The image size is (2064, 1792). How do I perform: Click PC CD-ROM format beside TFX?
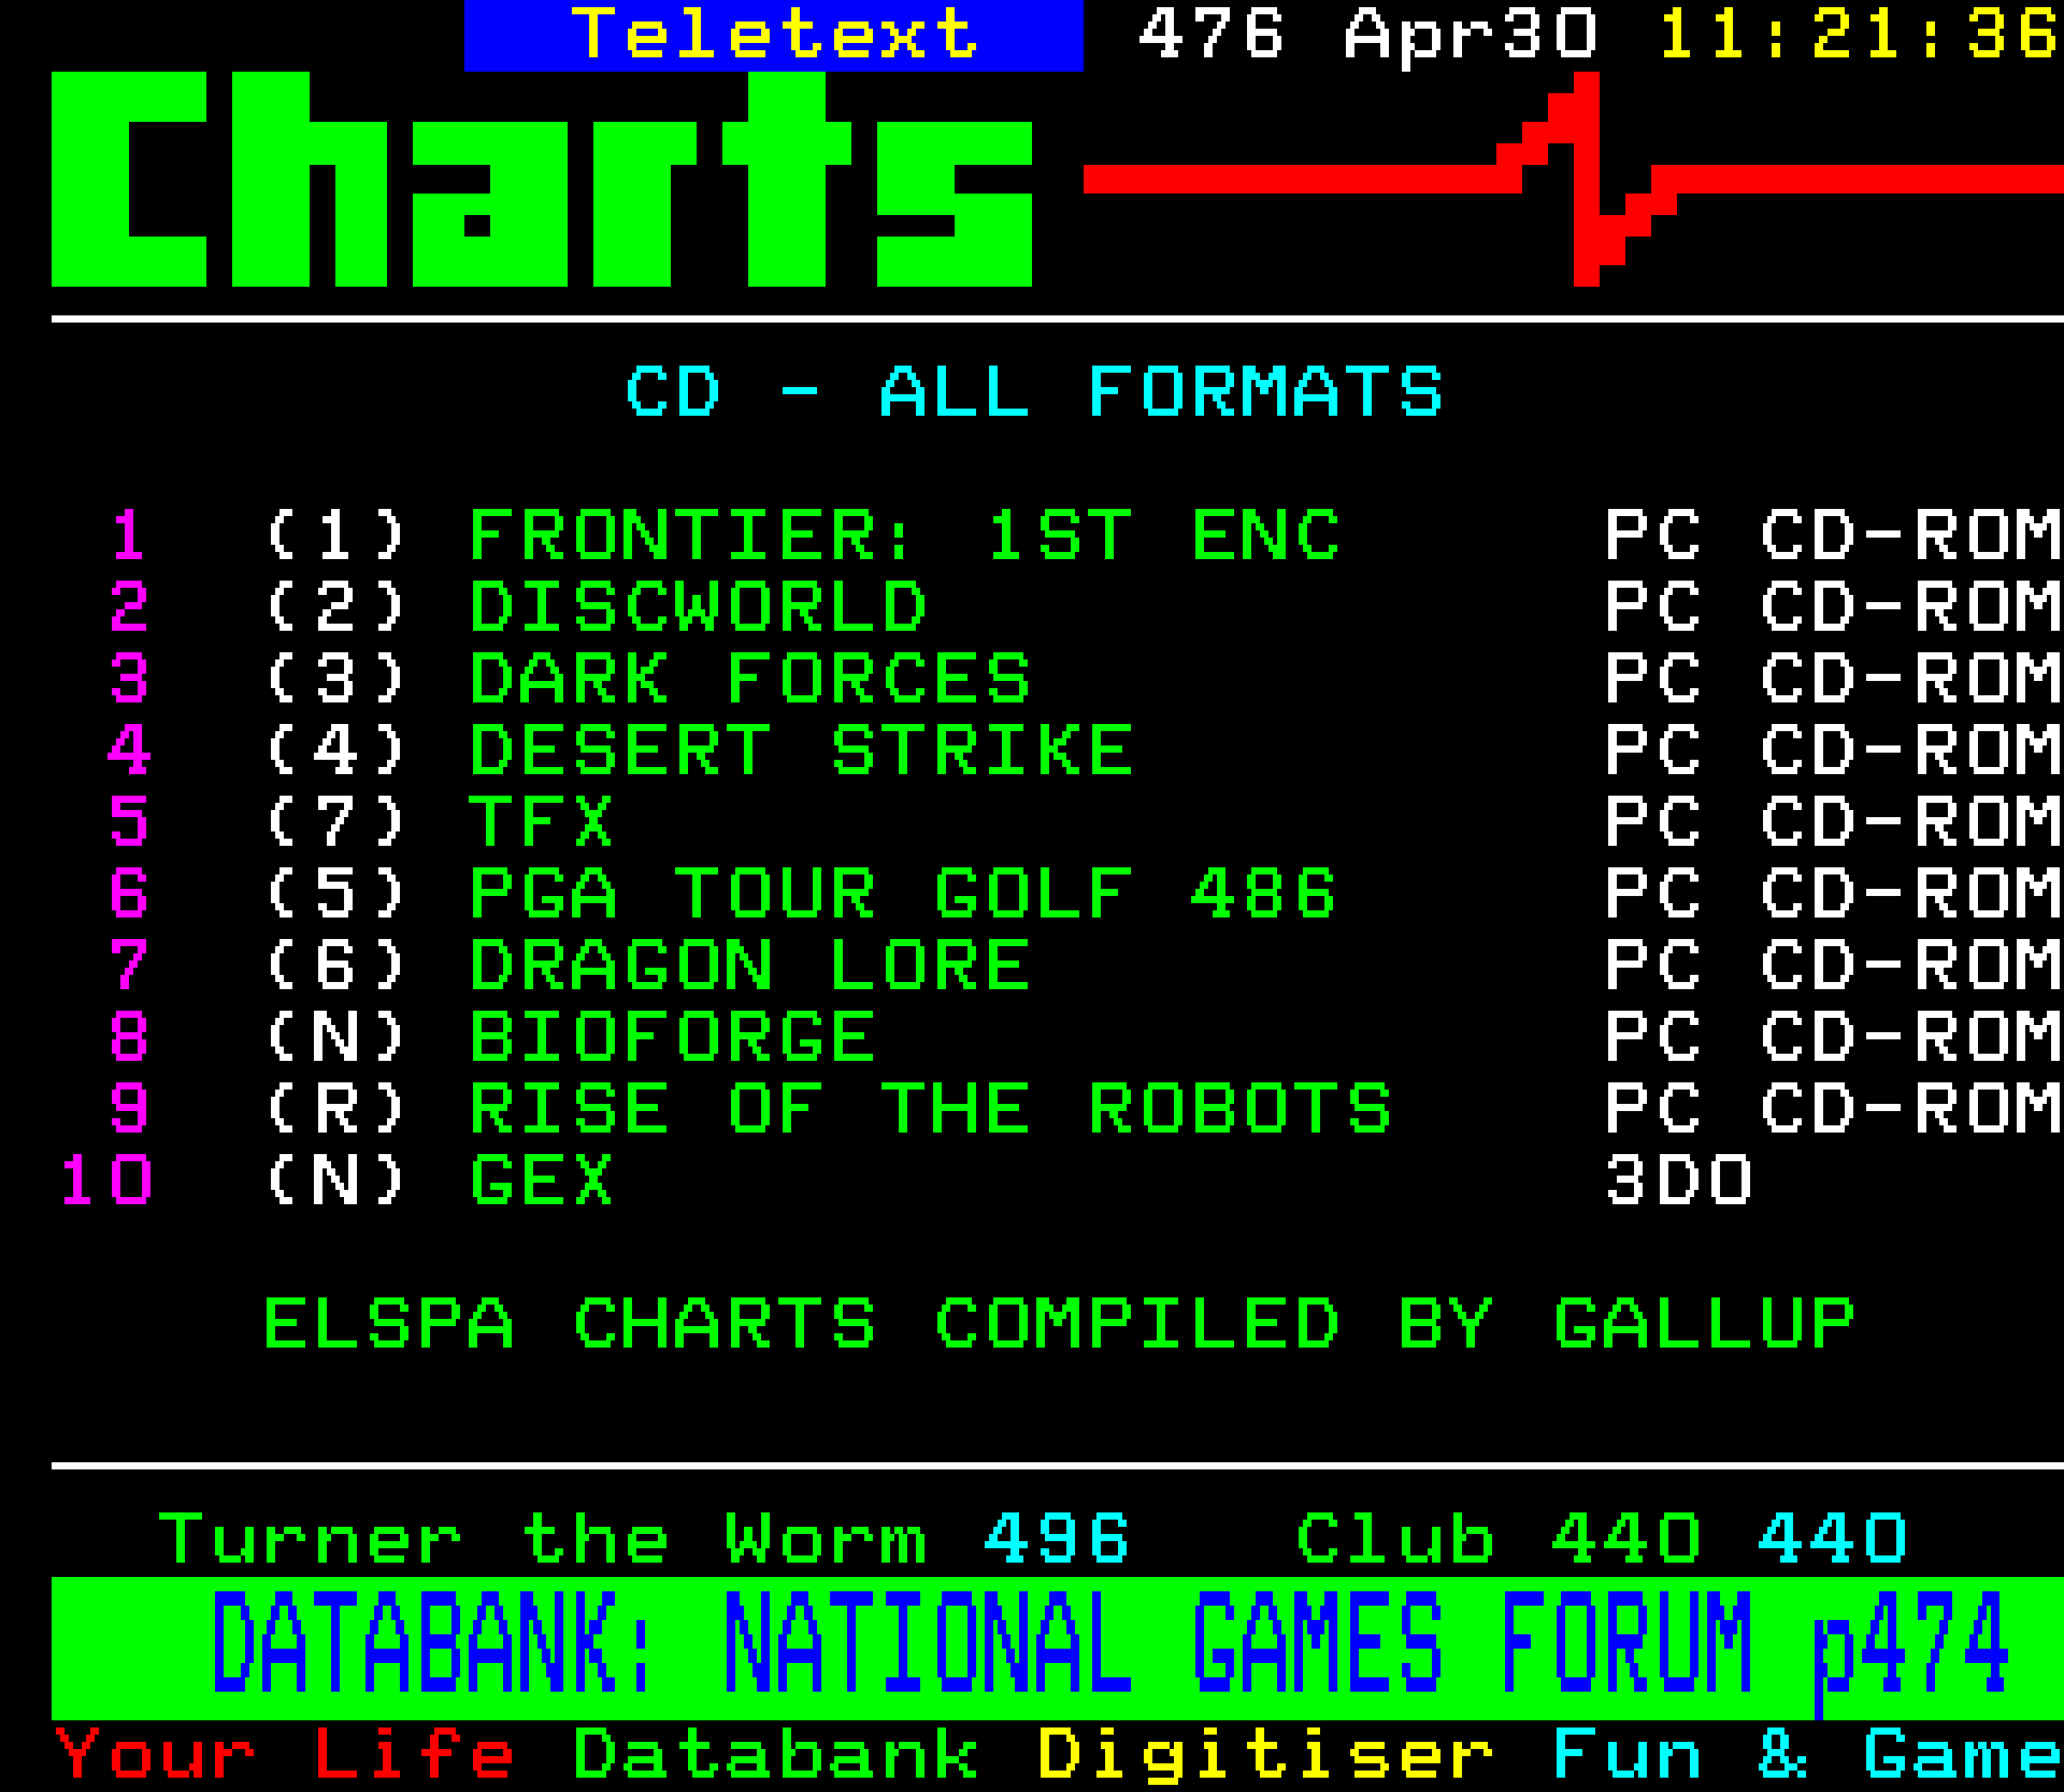1834,822
